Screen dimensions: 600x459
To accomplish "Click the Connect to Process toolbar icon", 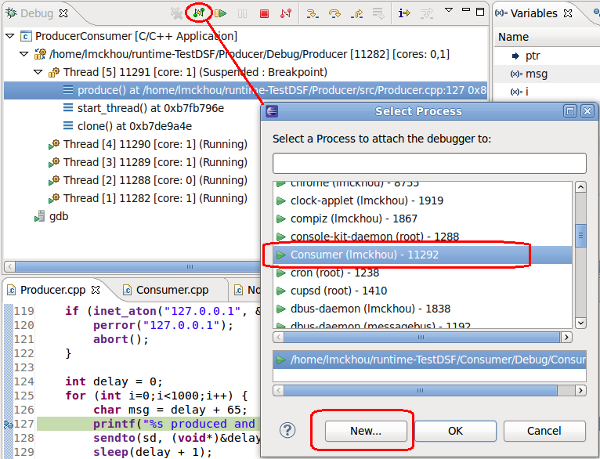I will [199, 13].
